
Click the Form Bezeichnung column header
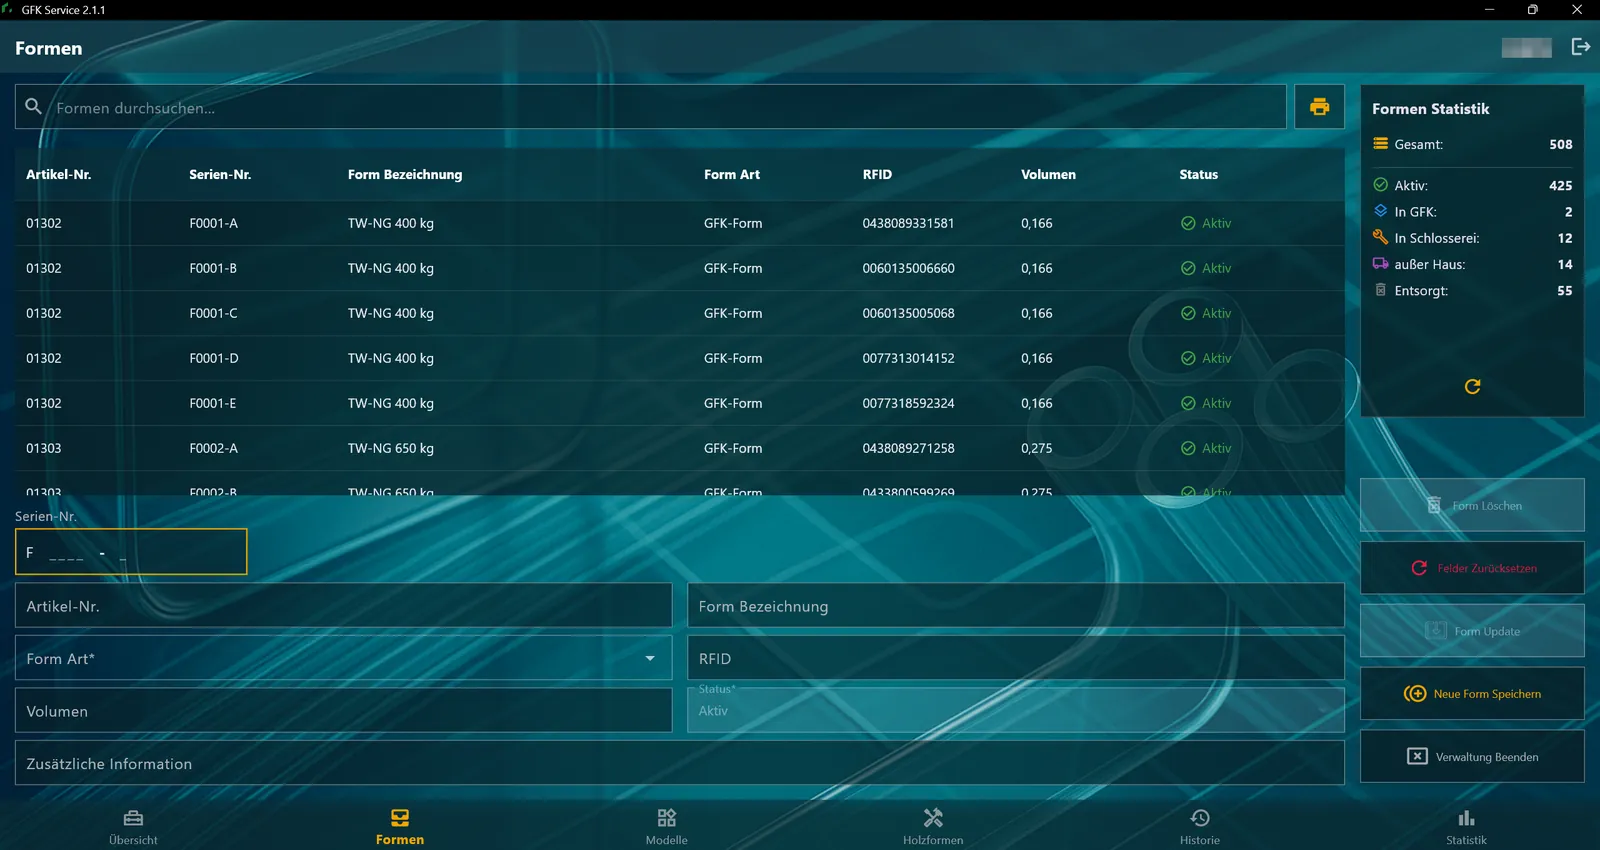pos(405,174)
